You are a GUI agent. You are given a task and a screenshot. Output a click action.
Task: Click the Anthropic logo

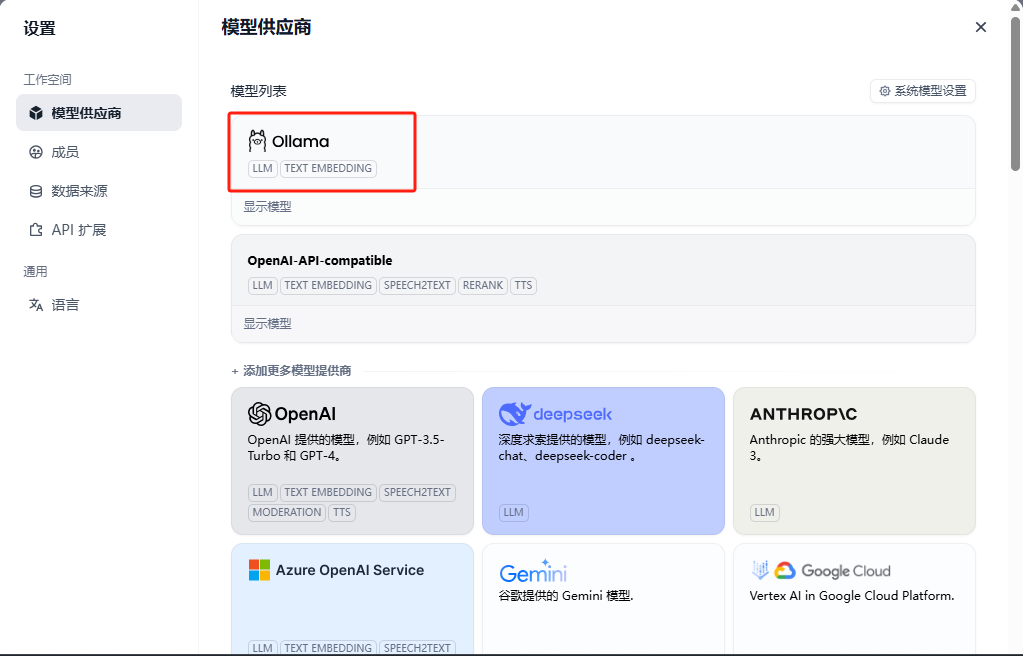point(803,414)
